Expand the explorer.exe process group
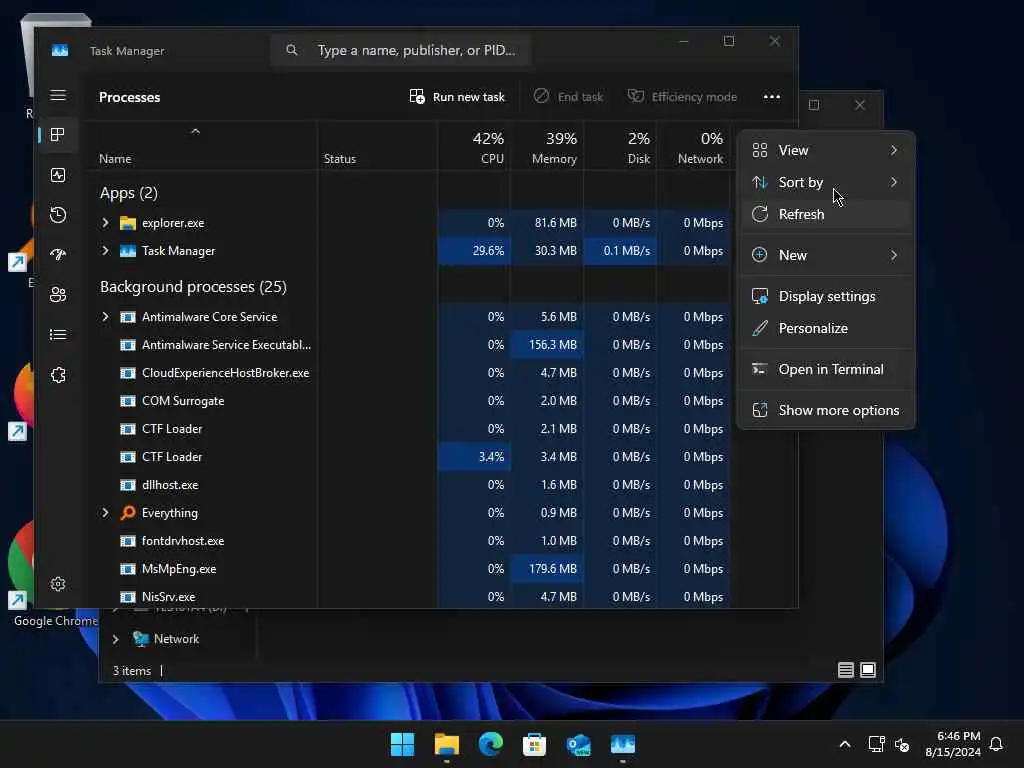The image size is (1024, 768). pyautogui.click(x=105, y=223)
